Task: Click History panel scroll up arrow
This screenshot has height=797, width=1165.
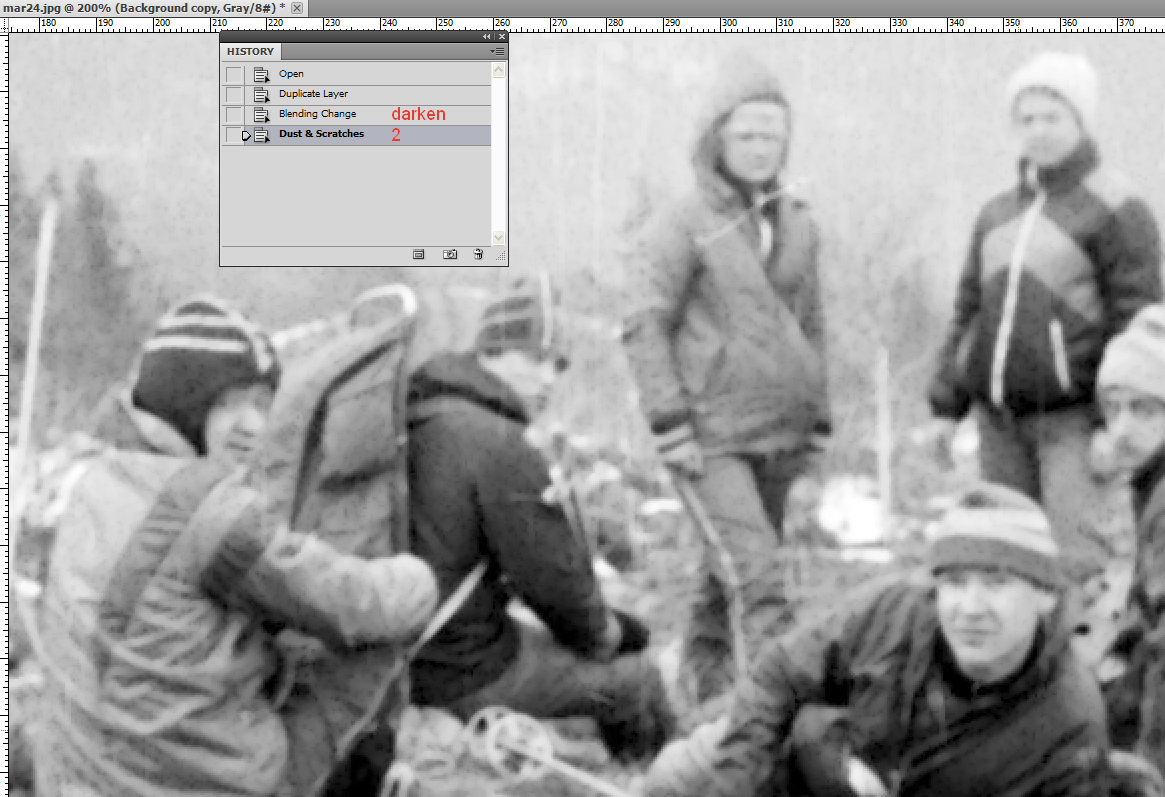Action: click(x=499, y=71)
